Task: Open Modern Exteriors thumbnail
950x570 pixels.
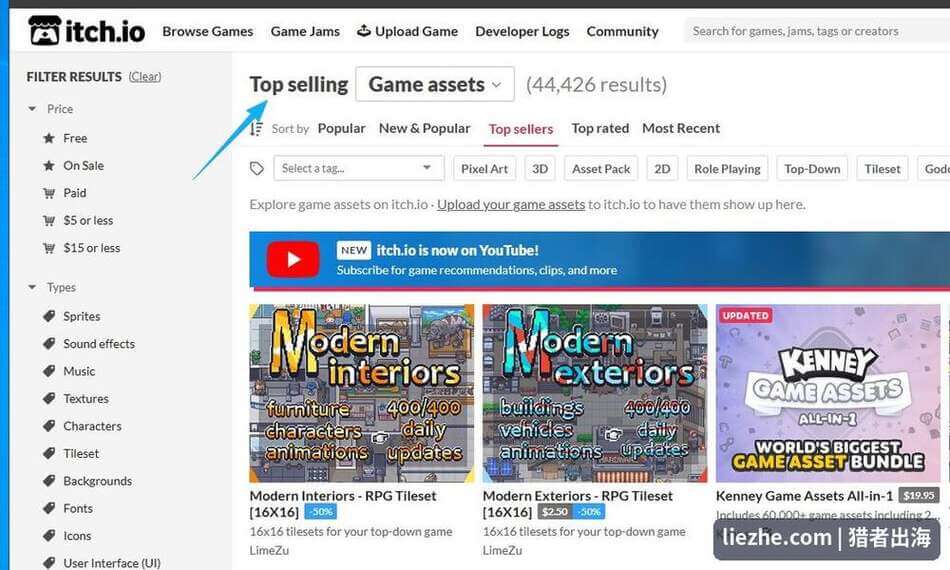Action: [595, 393]
